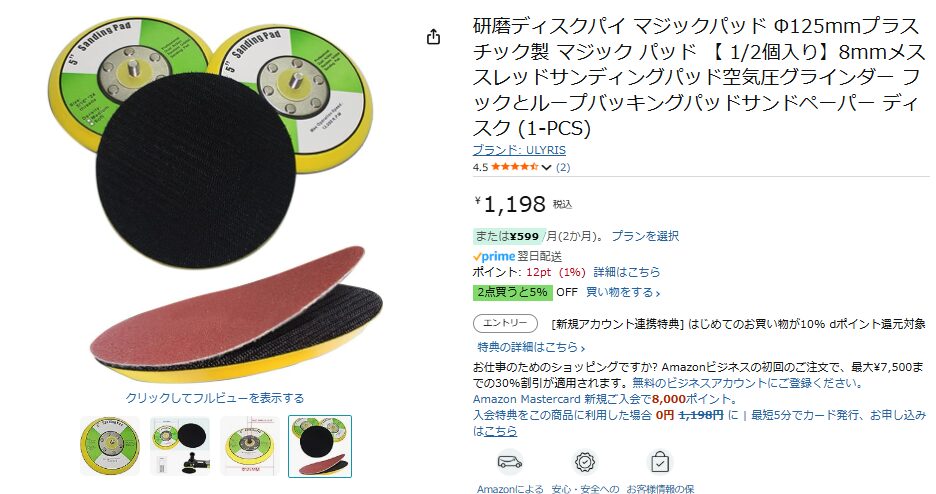
Task: Click the share icon beside product image
Action: (433, 37)
